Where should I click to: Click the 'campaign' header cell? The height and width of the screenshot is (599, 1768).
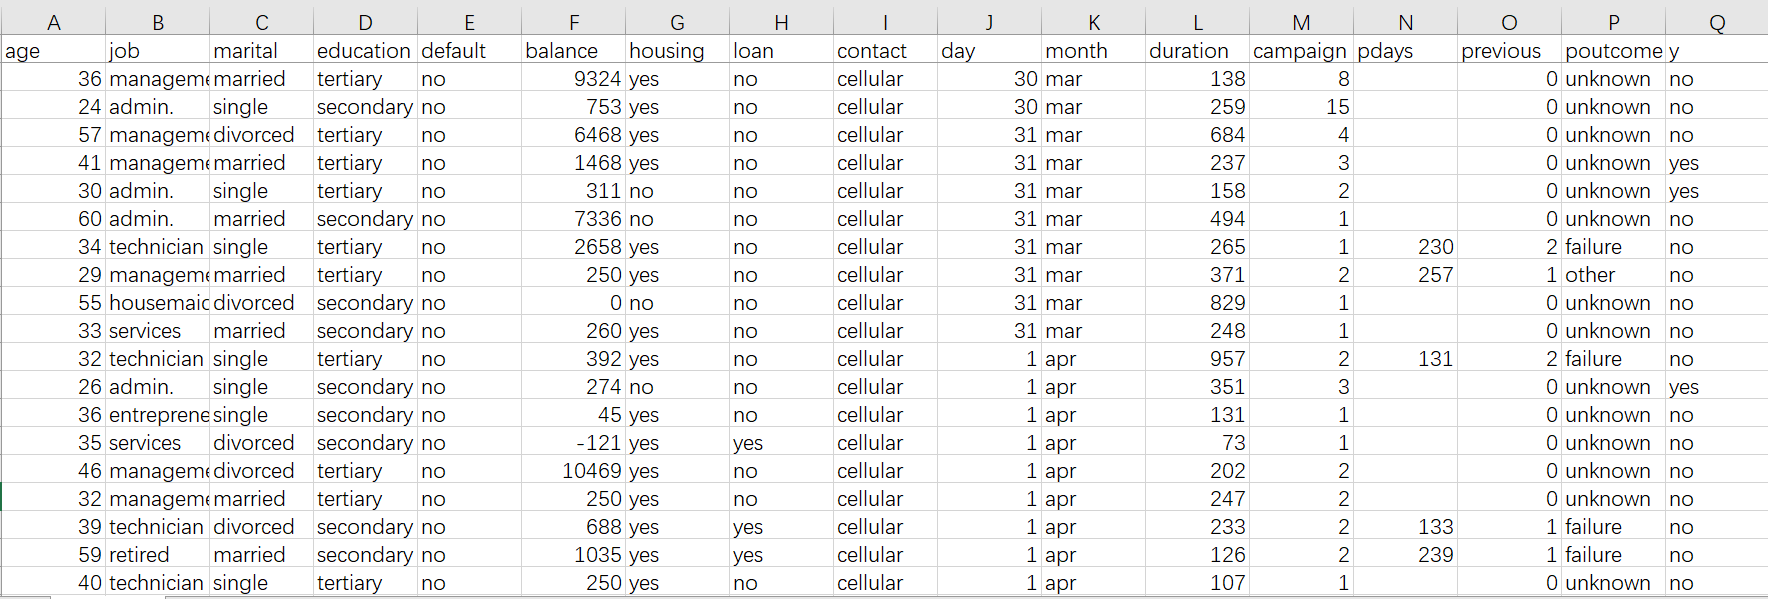(1300, 51)
